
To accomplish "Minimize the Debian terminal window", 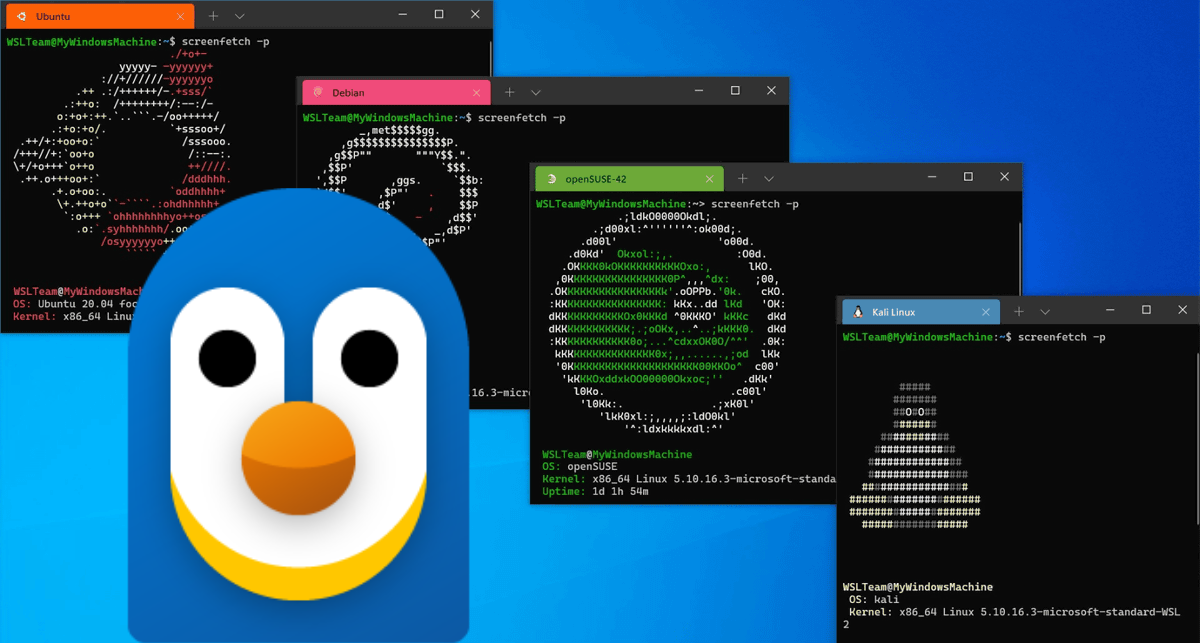I will 699,91.
